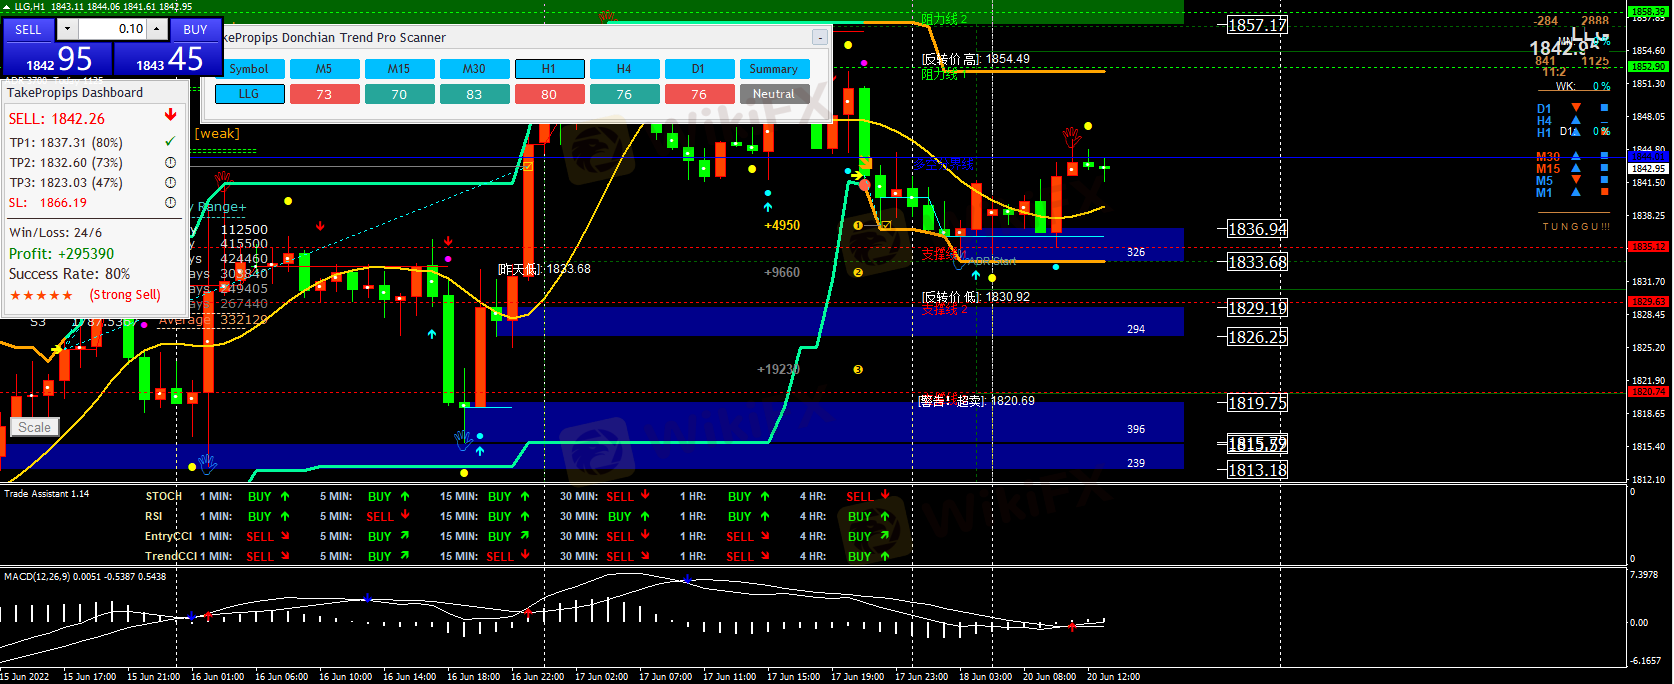Click the Neutral summary status cell

tap(773, 94)
